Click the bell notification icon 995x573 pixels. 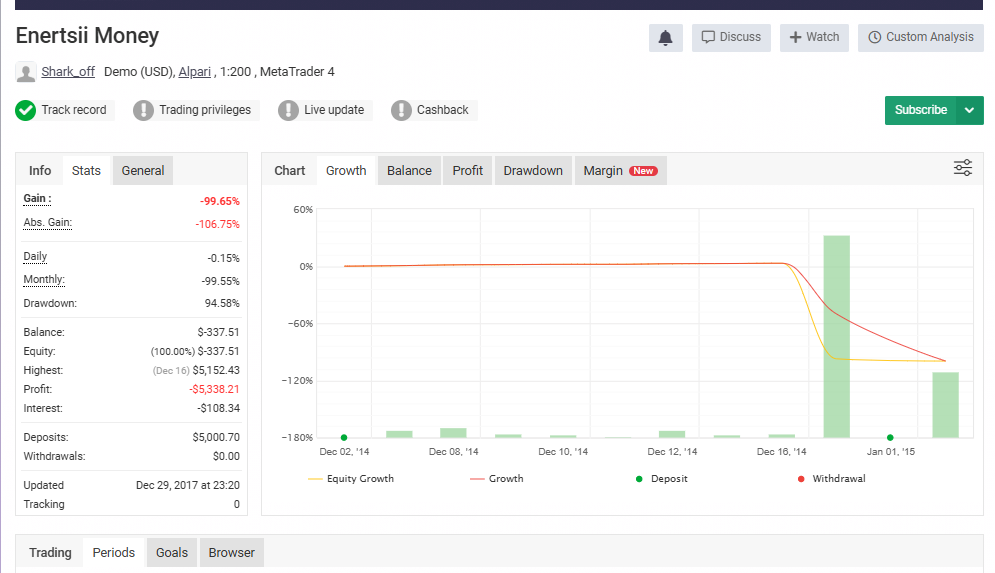coord(665,38)
